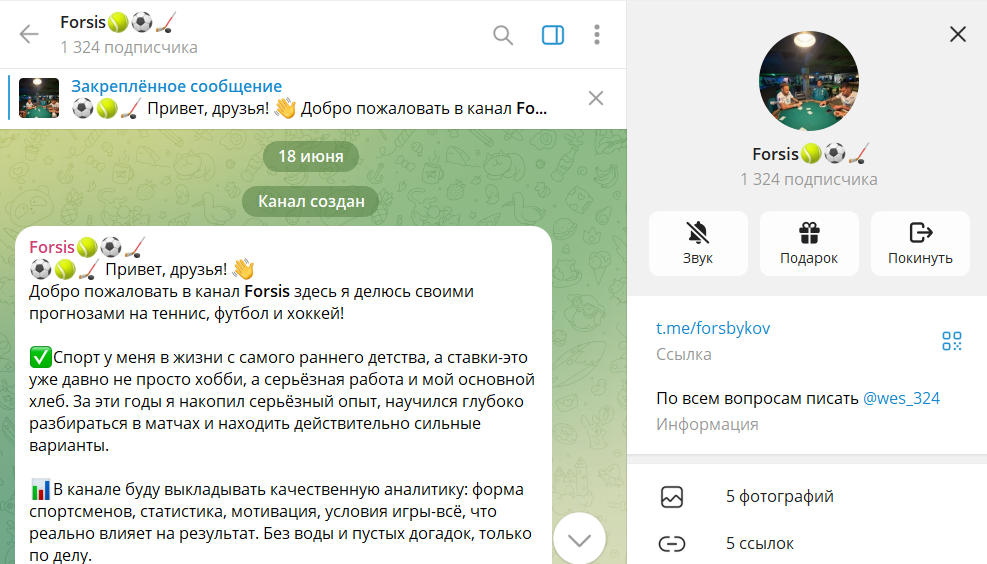Toggle the channel info side panel
The height and width of the screenshot is (564, 987).
click(x=553, y=35)
